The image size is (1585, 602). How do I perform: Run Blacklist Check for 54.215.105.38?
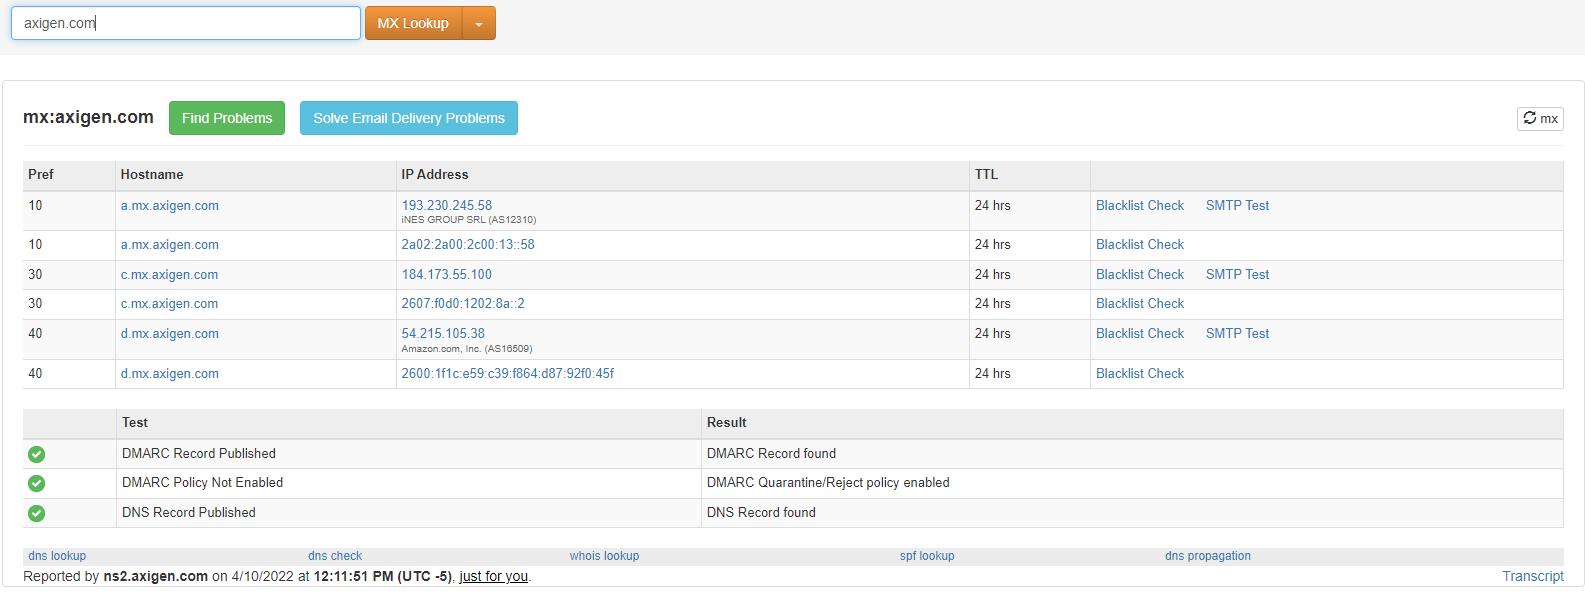click(x=1140, y=333)
